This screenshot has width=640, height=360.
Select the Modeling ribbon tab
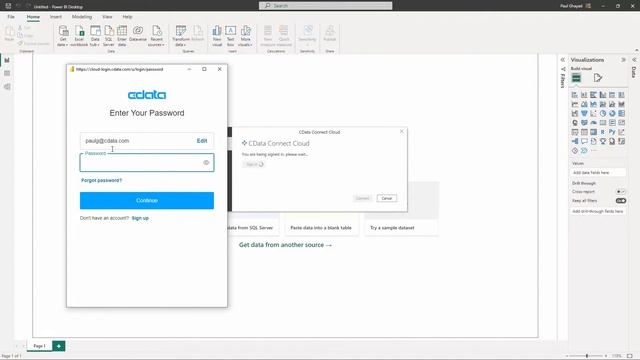click(x=82, y=17)
